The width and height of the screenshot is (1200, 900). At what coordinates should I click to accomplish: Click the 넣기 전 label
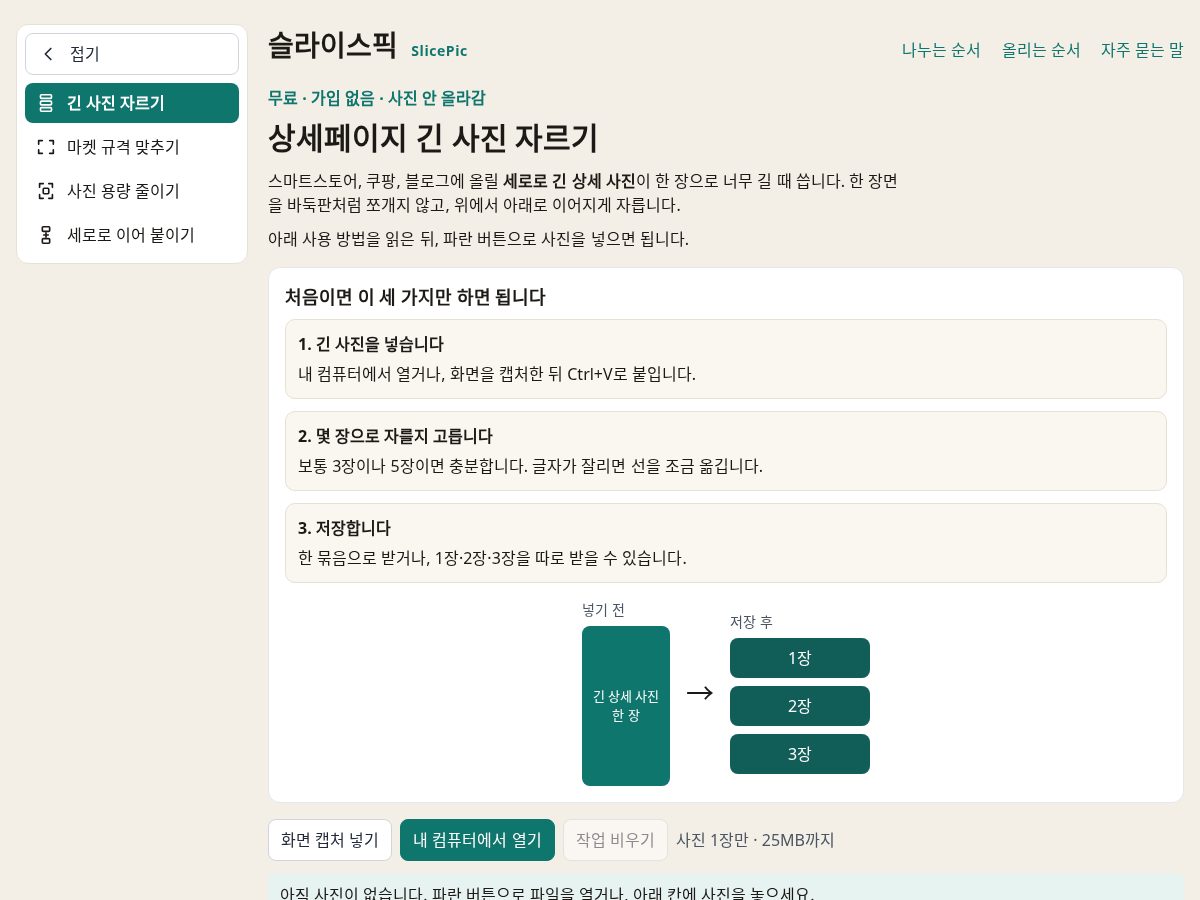(x=604, y=610)
